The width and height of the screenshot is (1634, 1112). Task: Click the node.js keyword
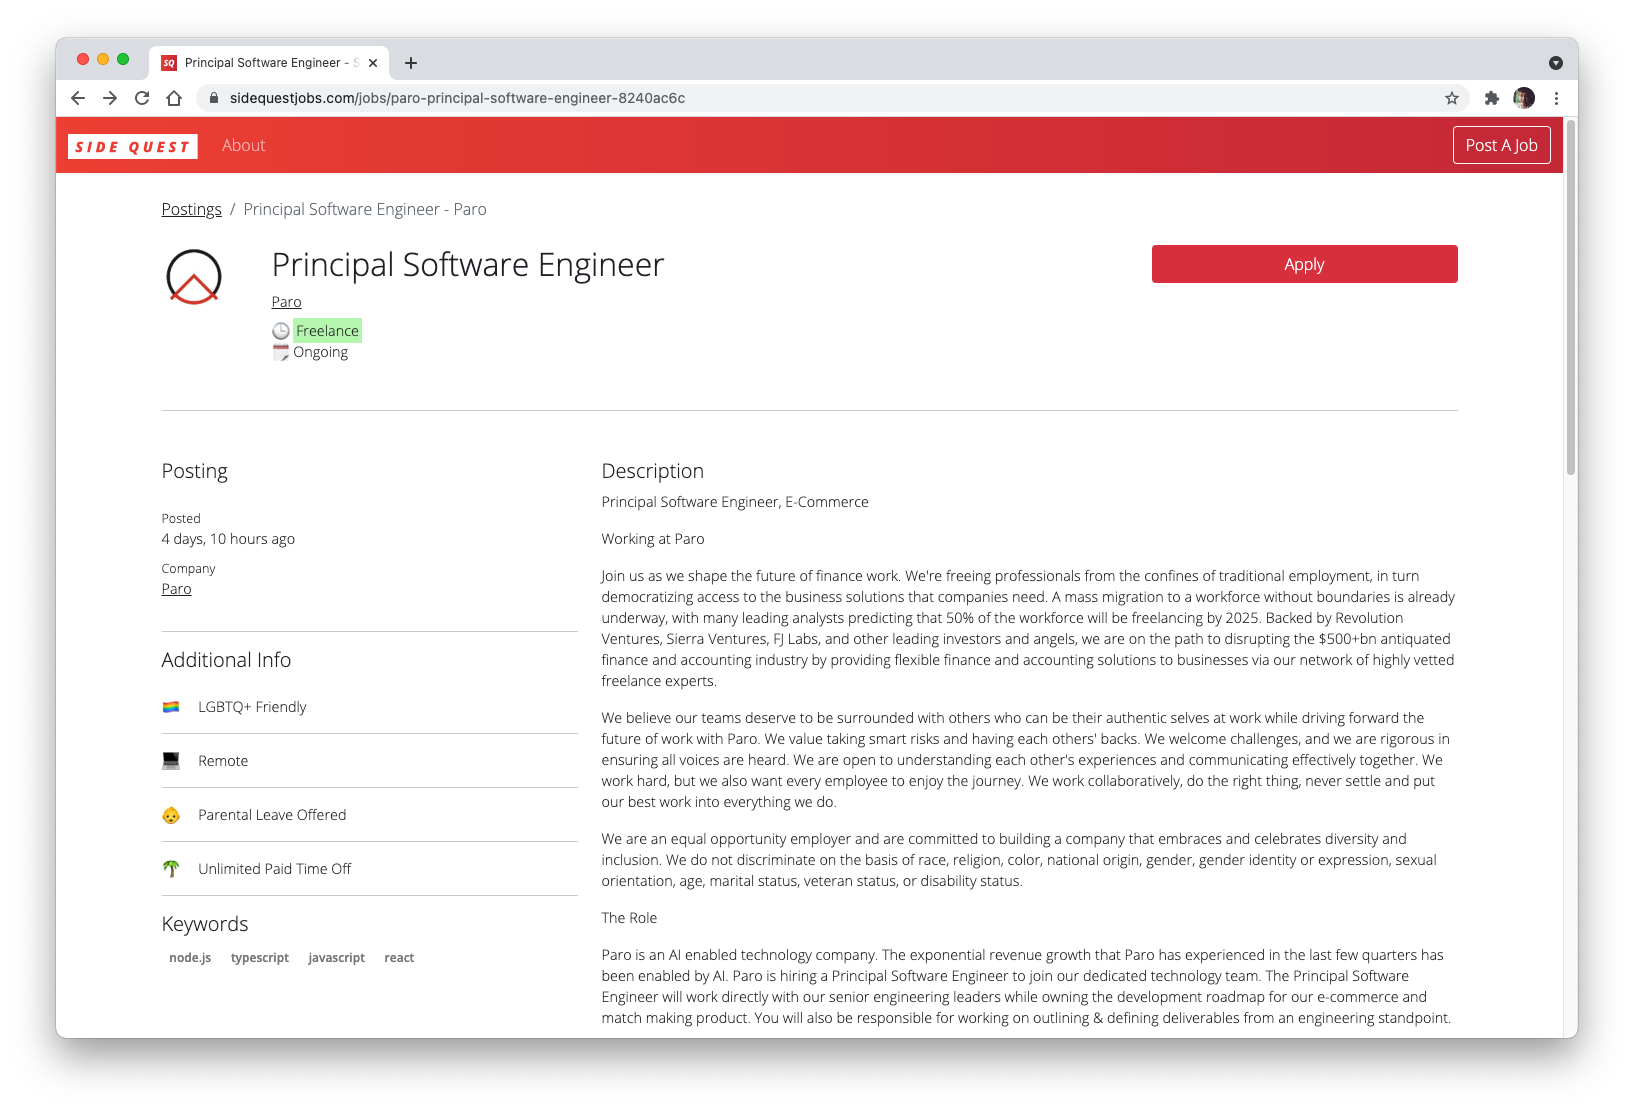tap(190, 958)
